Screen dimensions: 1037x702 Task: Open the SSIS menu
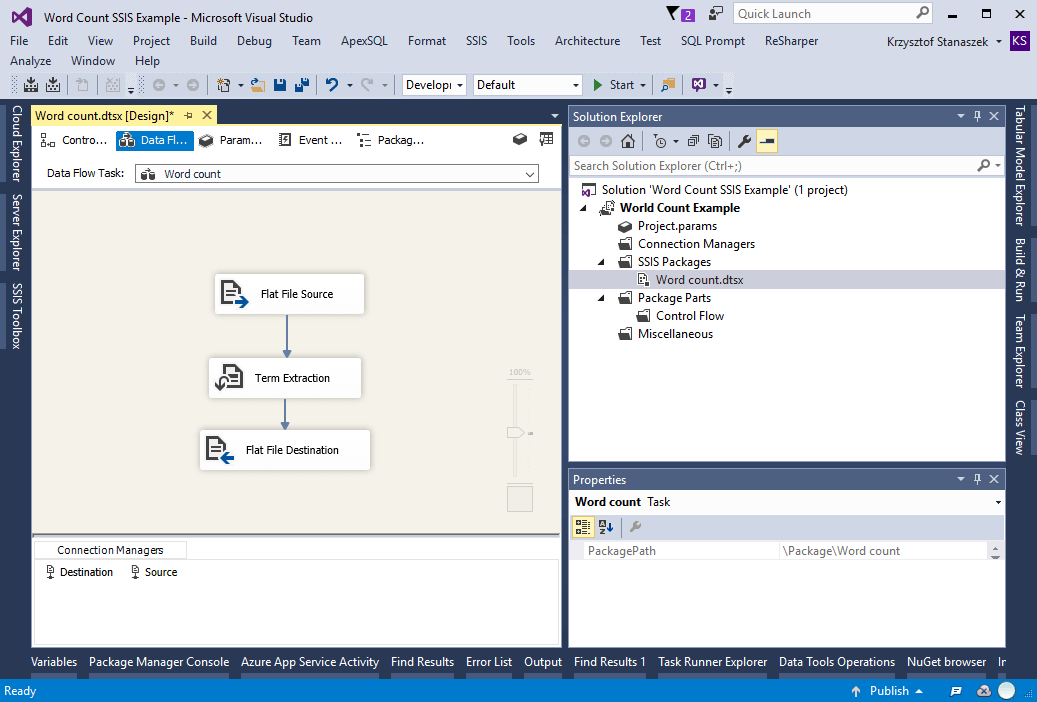point(476,41)
